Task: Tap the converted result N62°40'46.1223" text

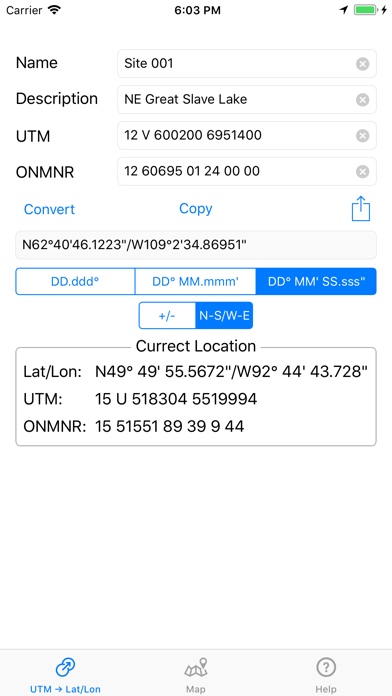Action: 196,245
